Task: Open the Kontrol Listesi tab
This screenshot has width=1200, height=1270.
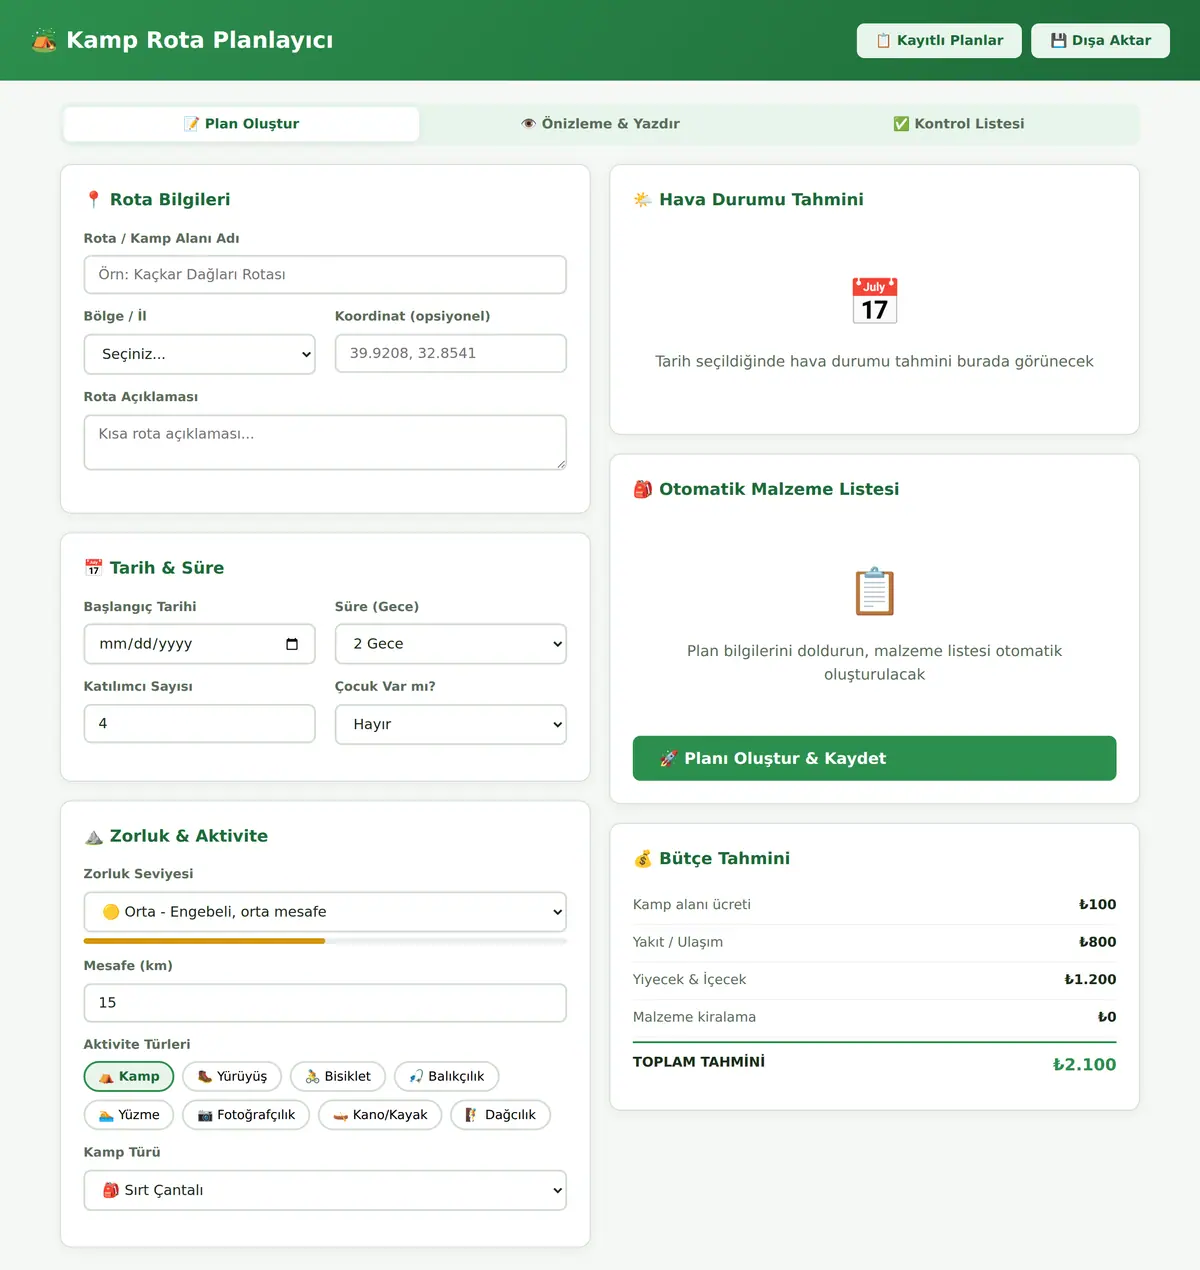Action: [x=958, y=124]
